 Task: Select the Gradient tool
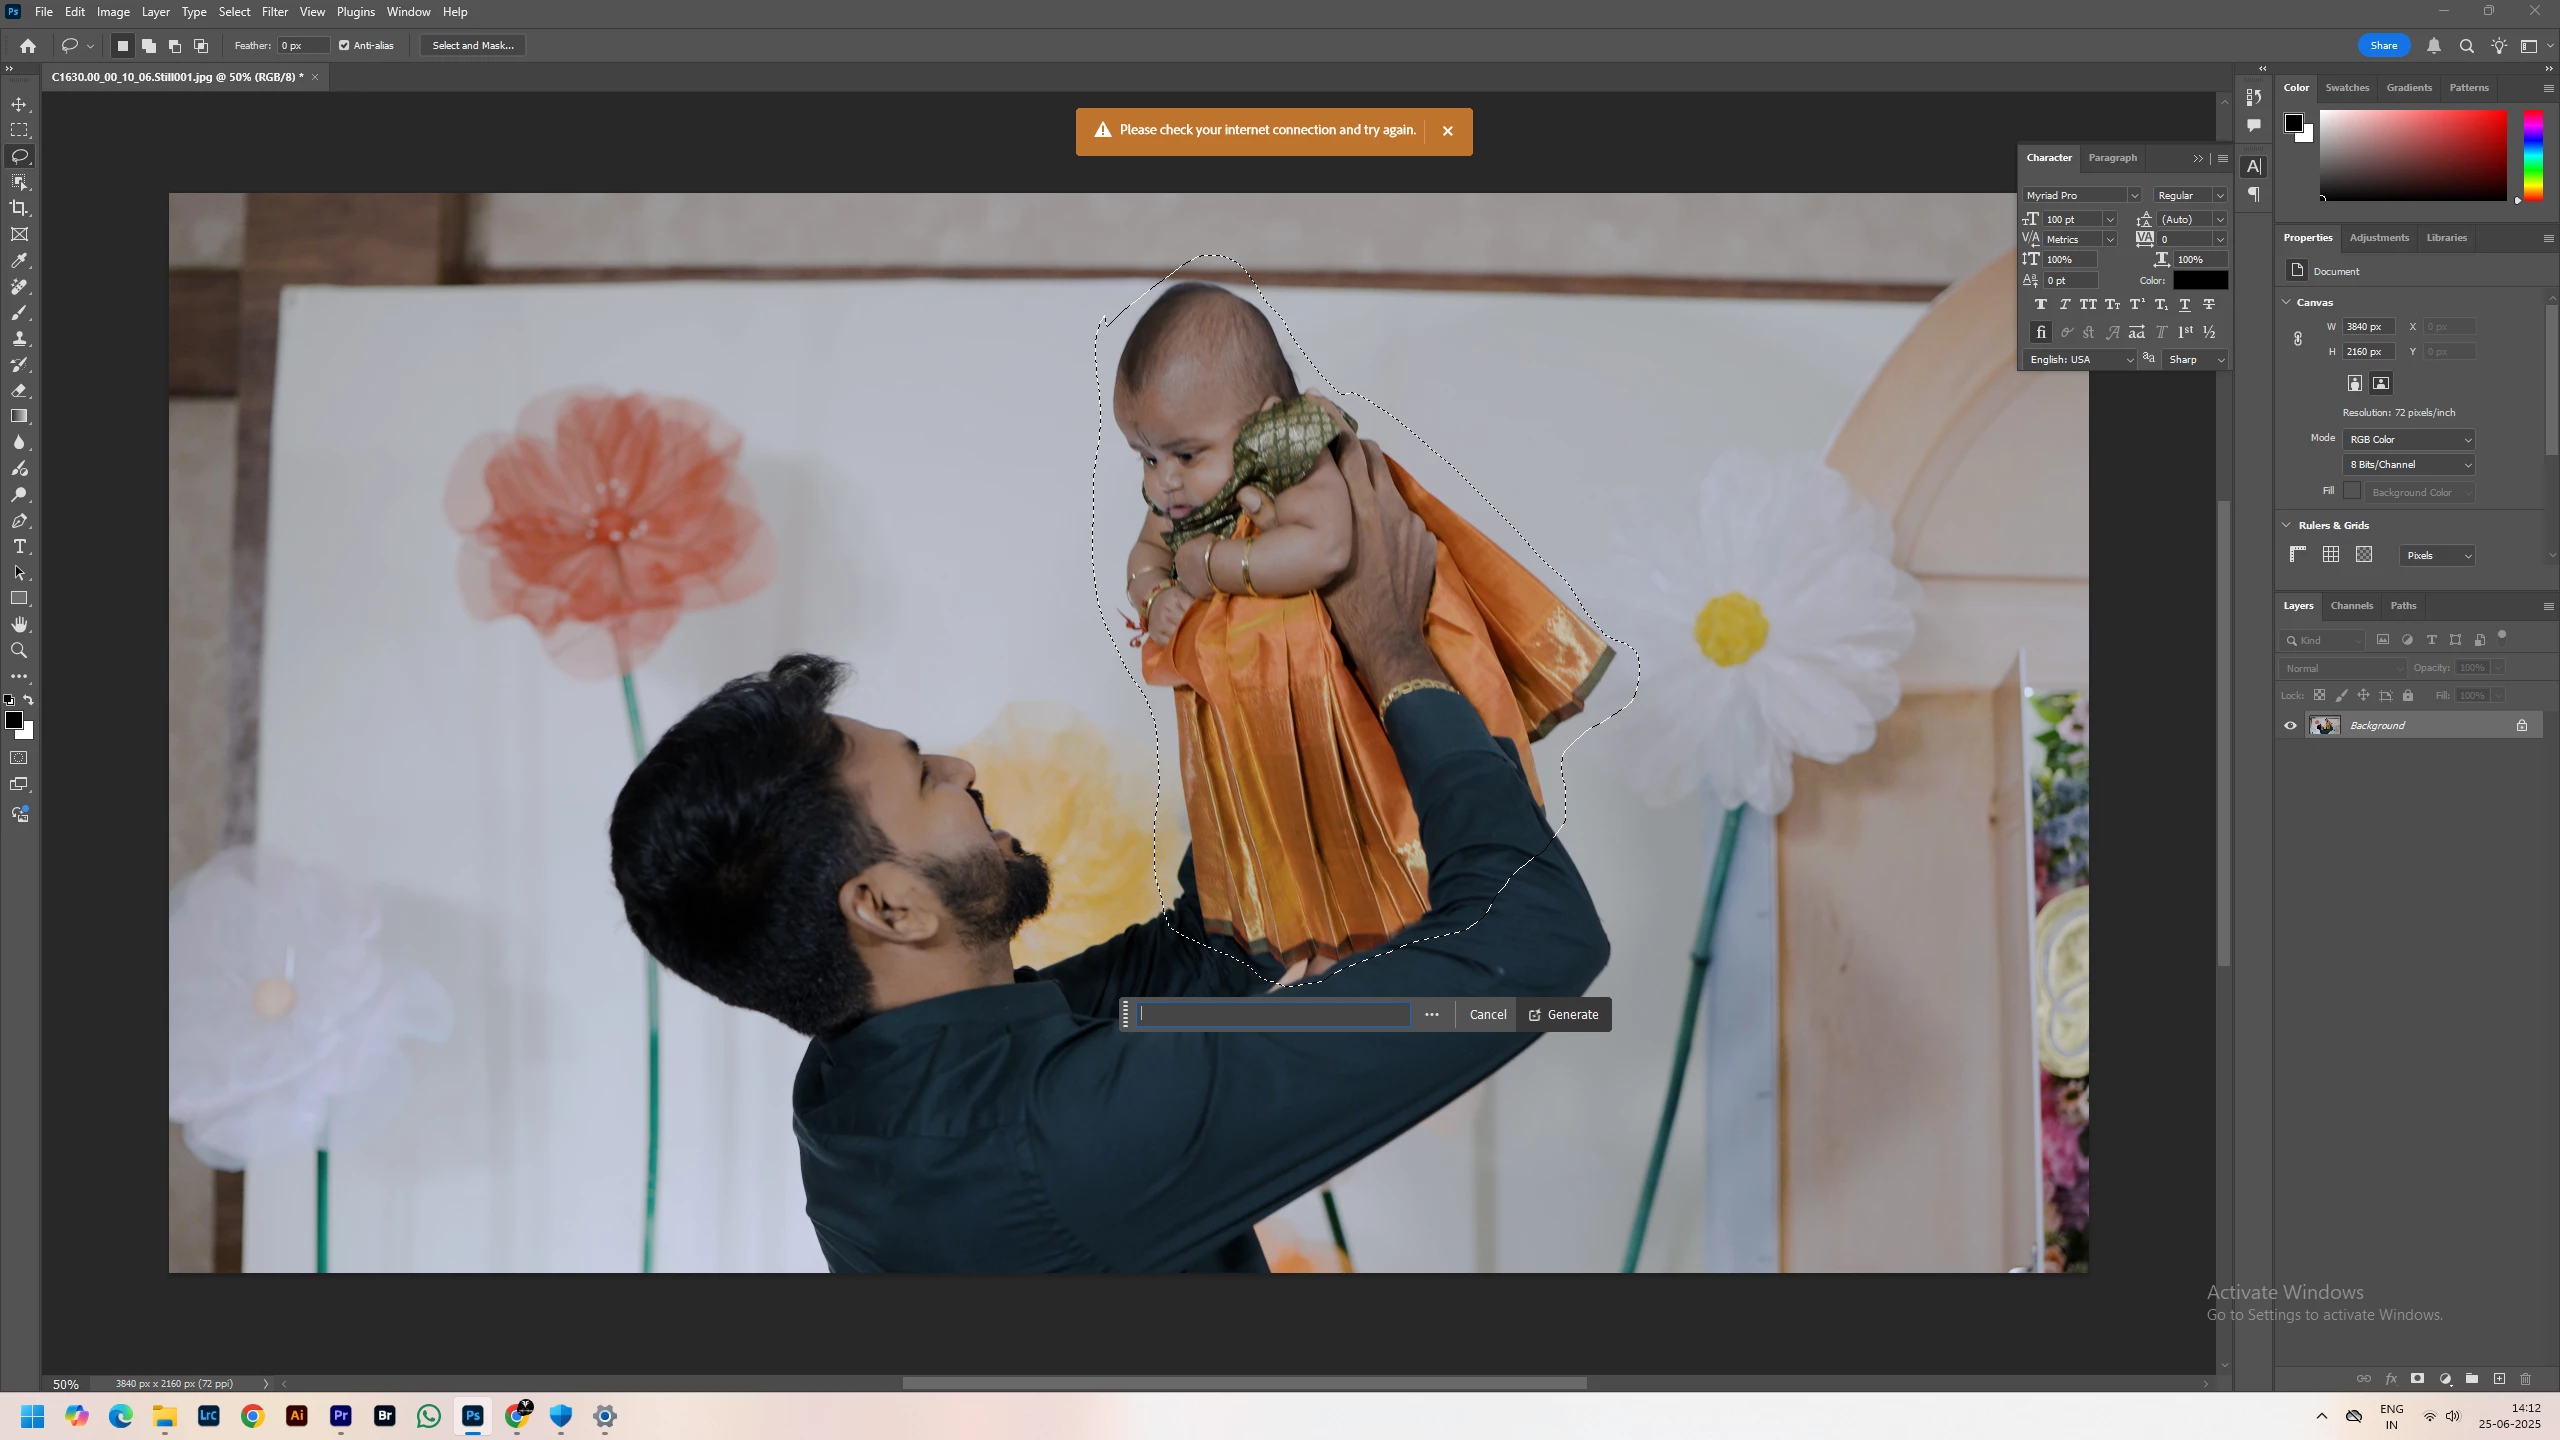coord(19,417)
